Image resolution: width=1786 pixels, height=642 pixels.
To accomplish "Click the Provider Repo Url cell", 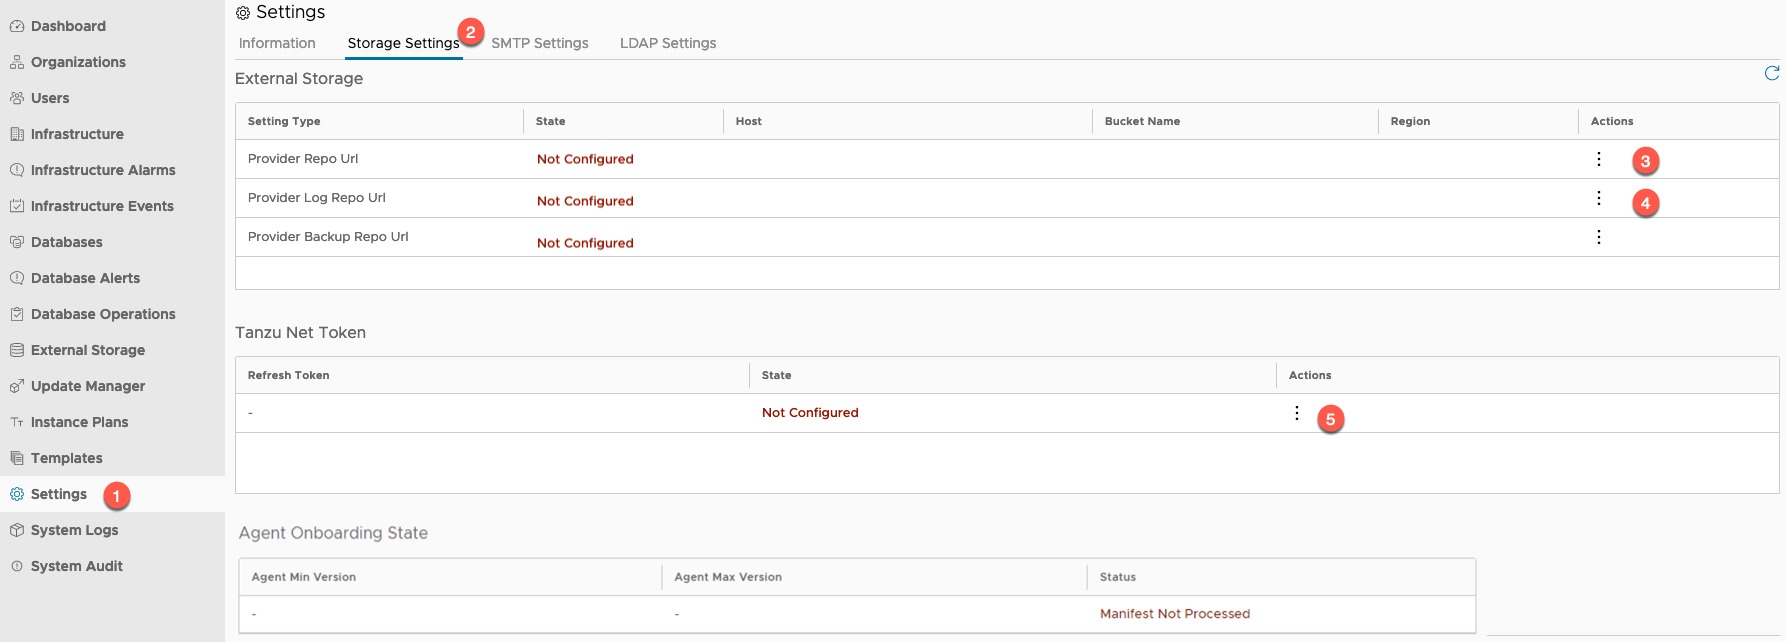I will 303,158.
